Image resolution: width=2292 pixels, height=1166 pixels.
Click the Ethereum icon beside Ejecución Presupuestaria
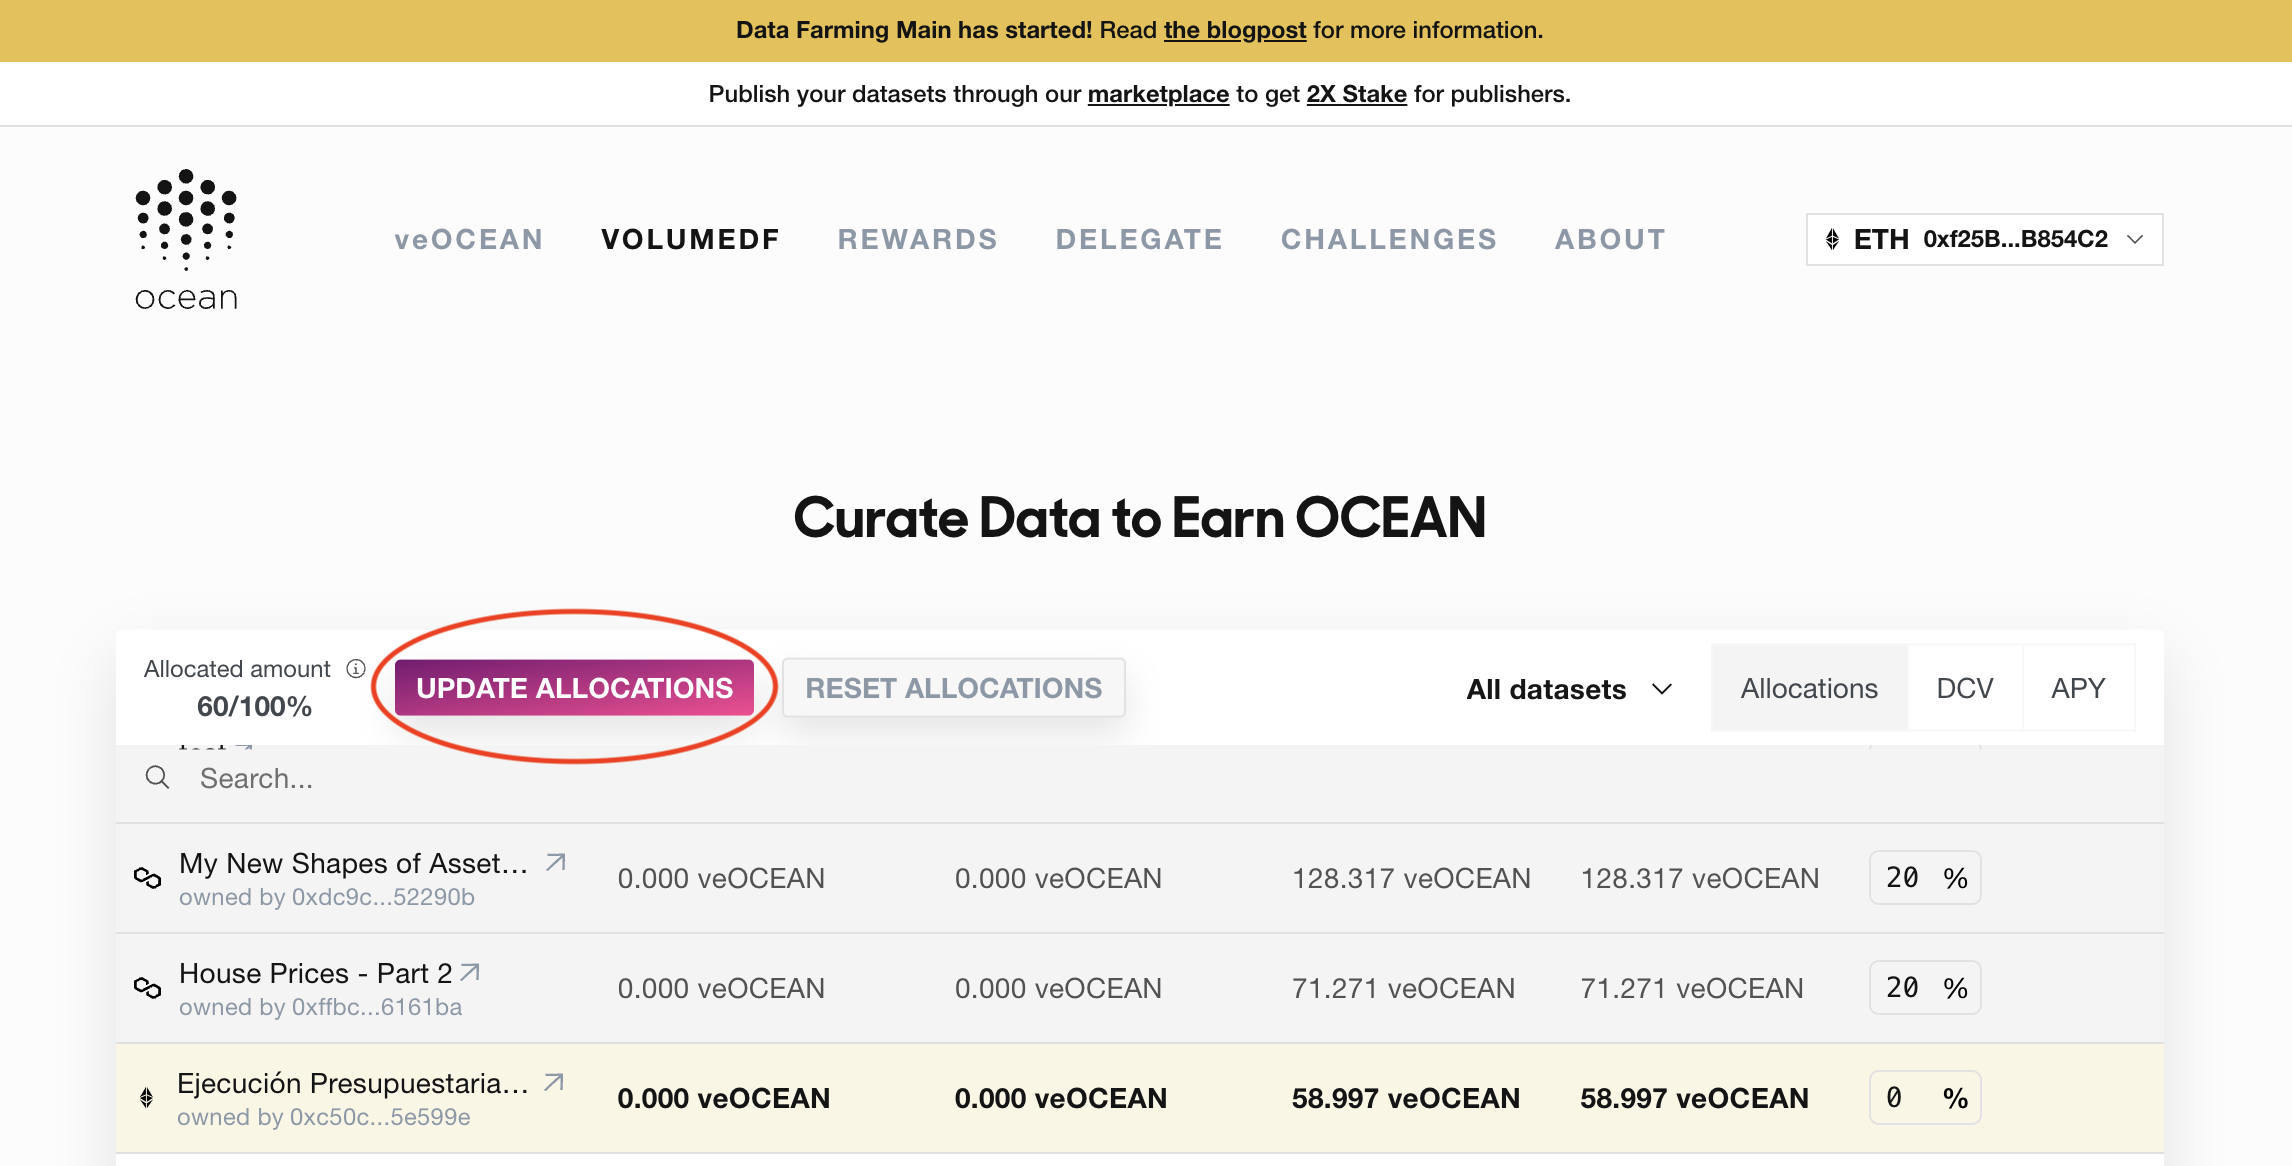click(x=147, y=1098)
